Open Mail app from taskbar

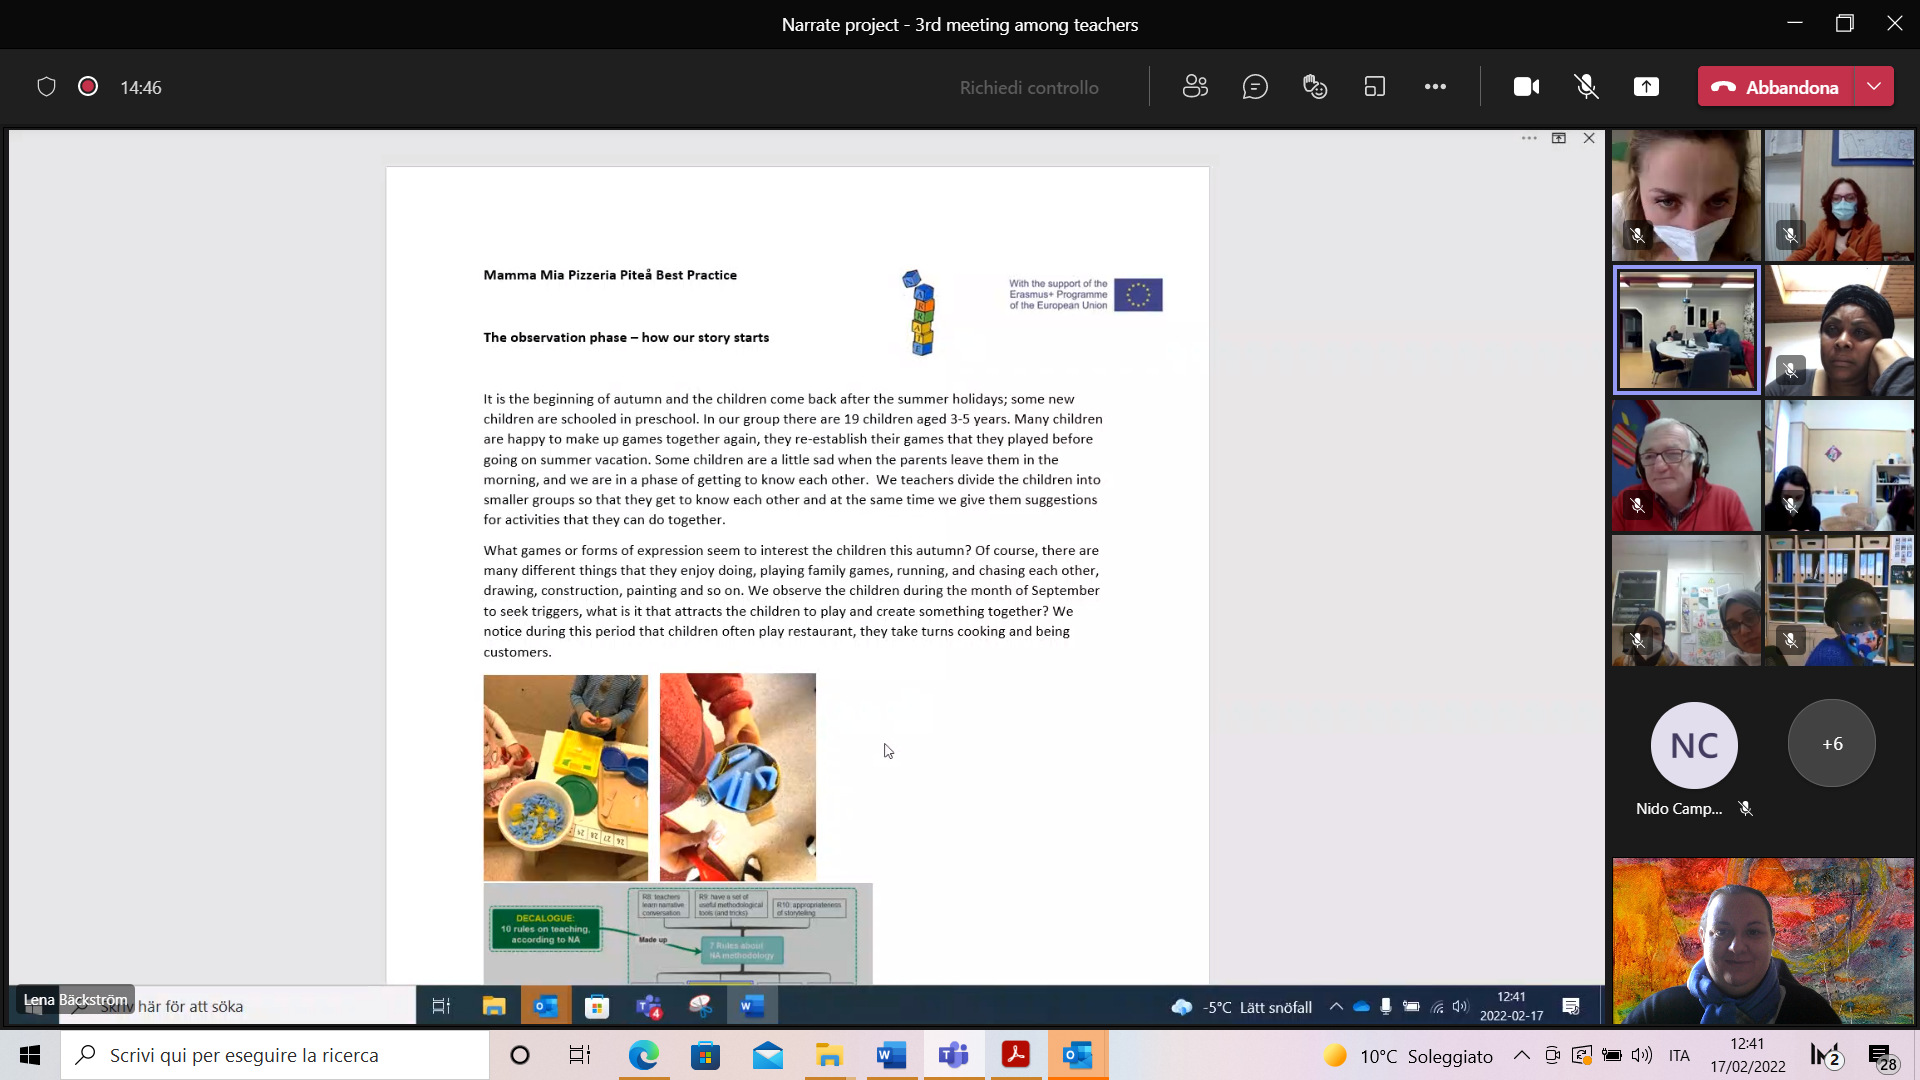click(x=768, y=1055)
